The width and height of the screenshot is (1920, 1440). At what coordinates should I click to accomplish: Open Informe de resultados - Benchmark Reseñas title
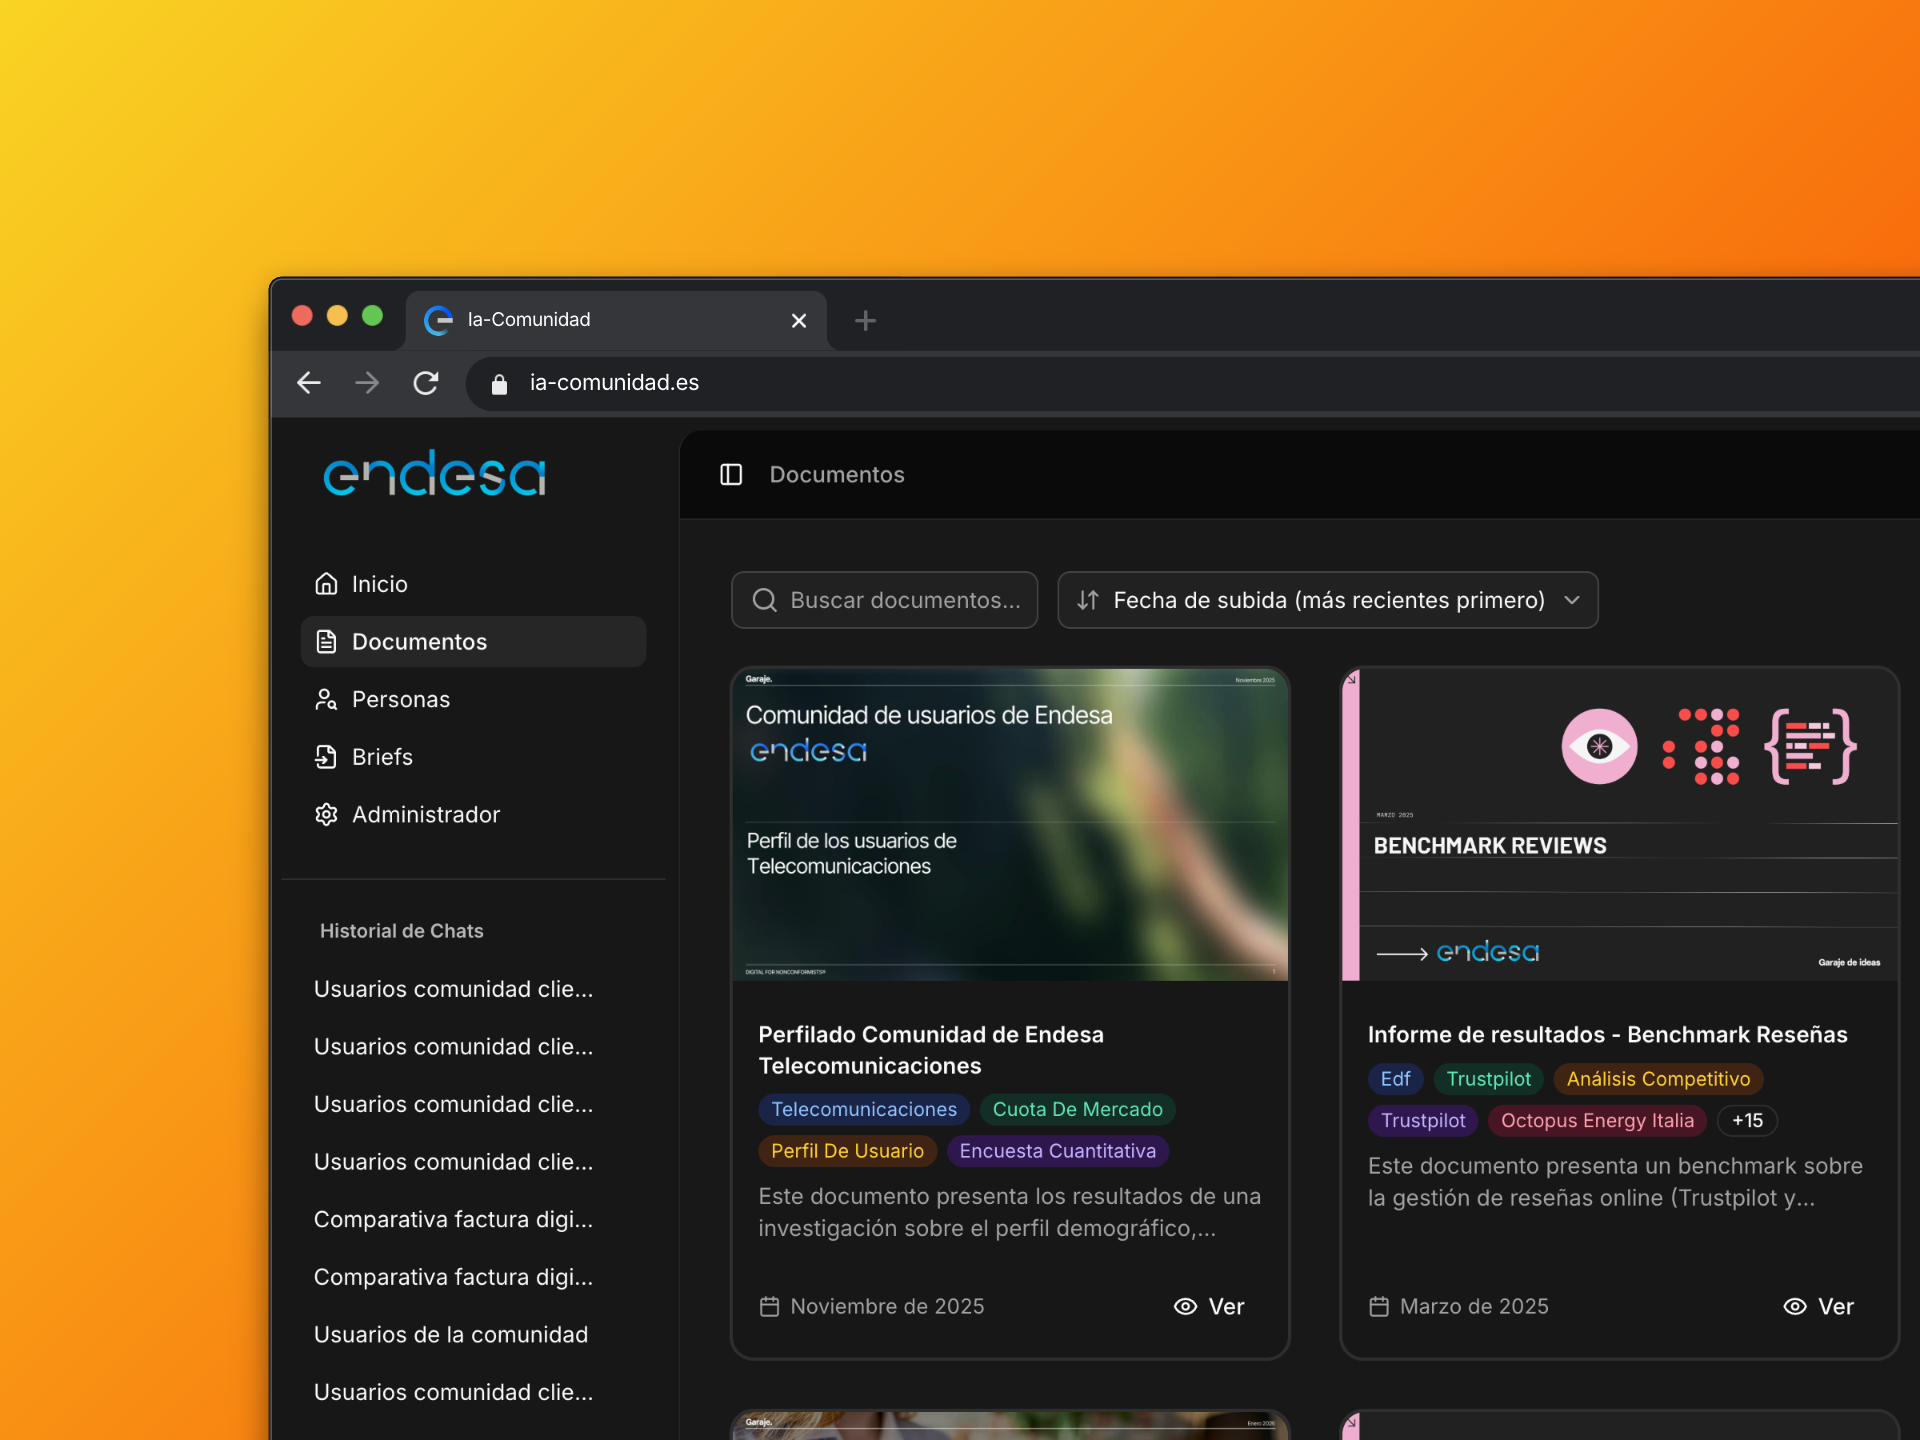click(1607, 1034)
